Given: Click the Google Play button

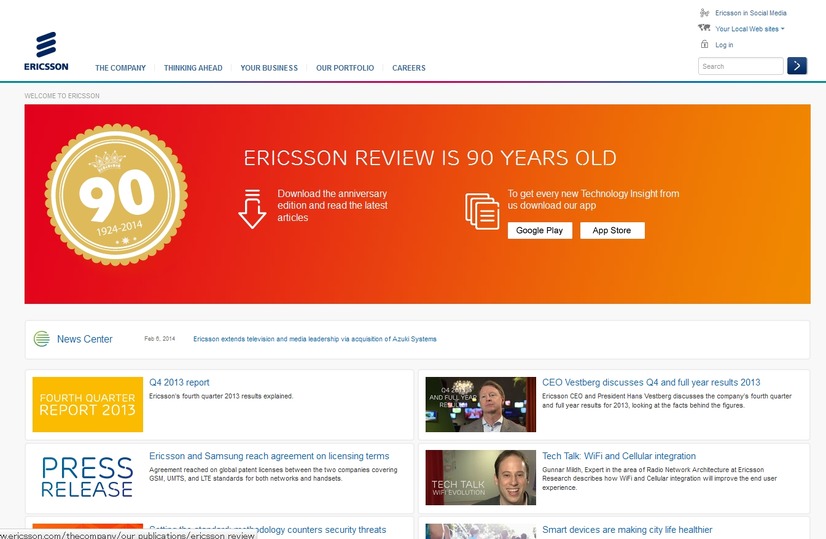Looking at the screenshot, I should click(539, 230).
